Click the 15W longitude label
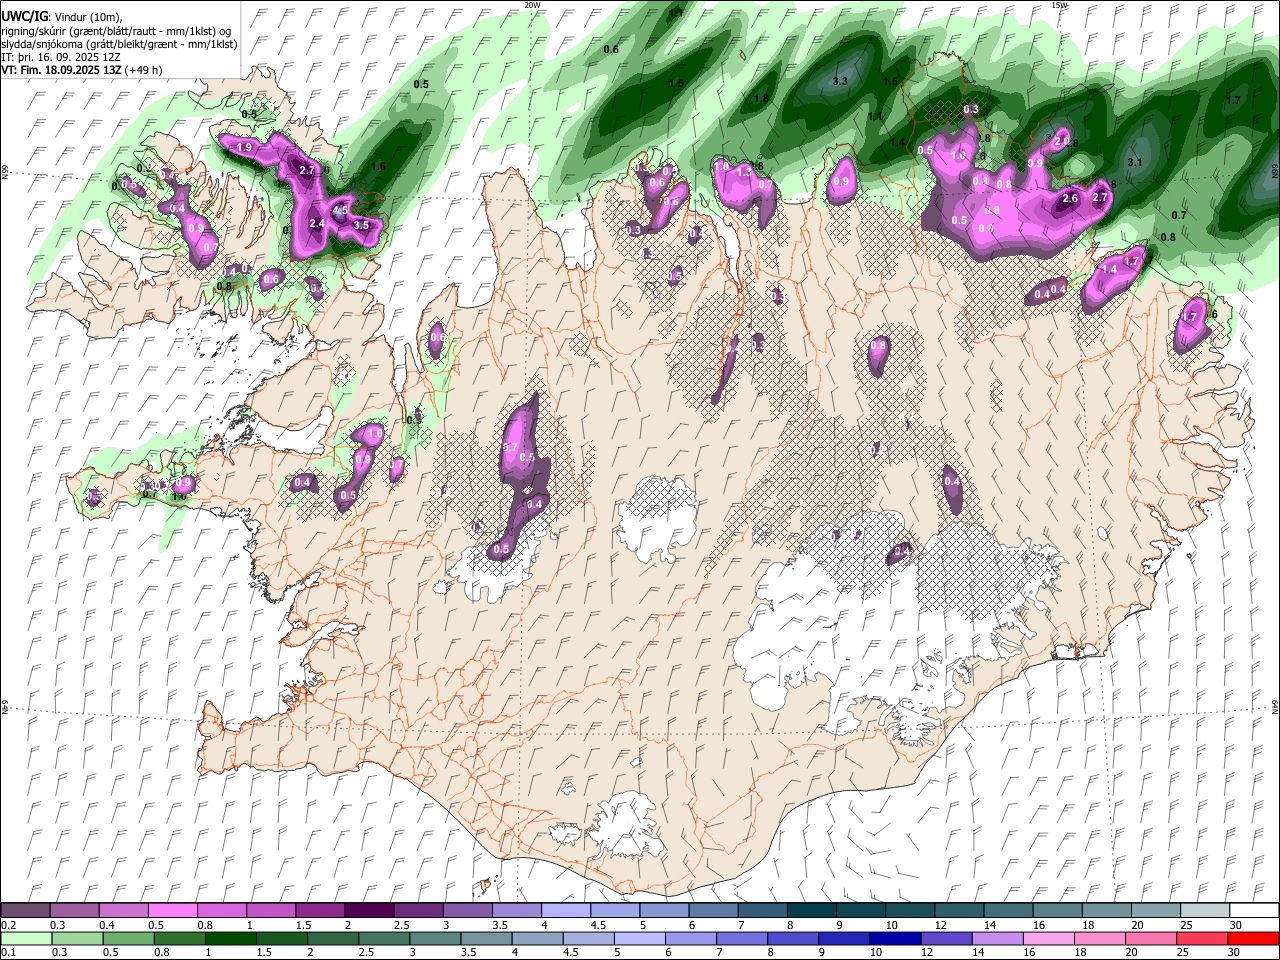1280x960 pixels. point(1060,5)
